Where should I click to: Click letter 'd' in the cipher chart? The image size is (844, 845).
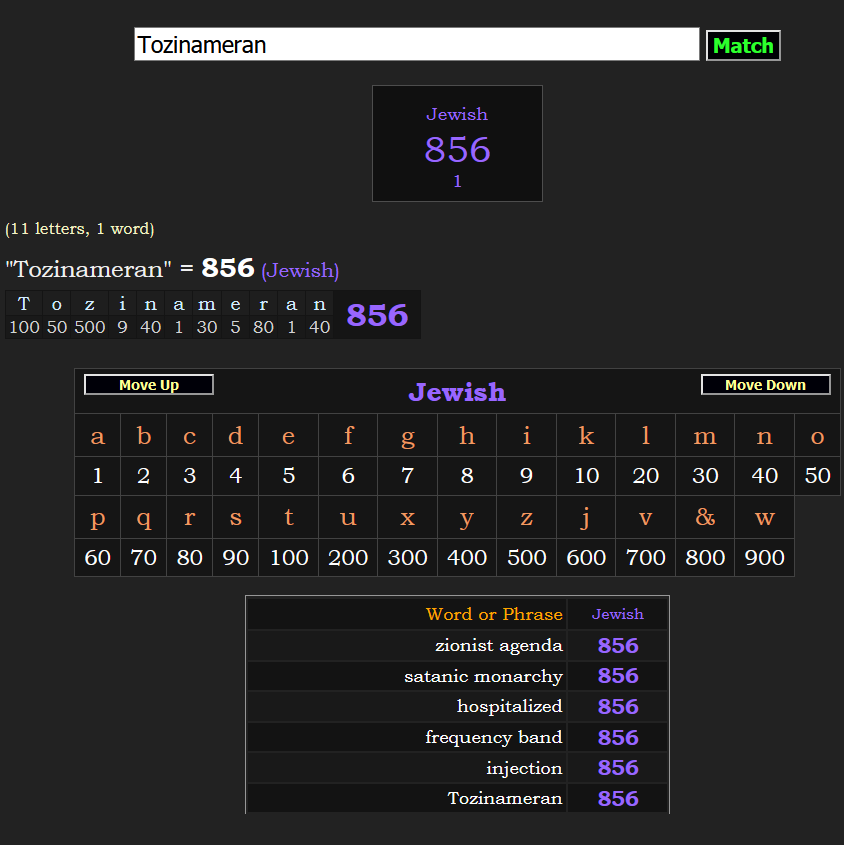[236, 435]
